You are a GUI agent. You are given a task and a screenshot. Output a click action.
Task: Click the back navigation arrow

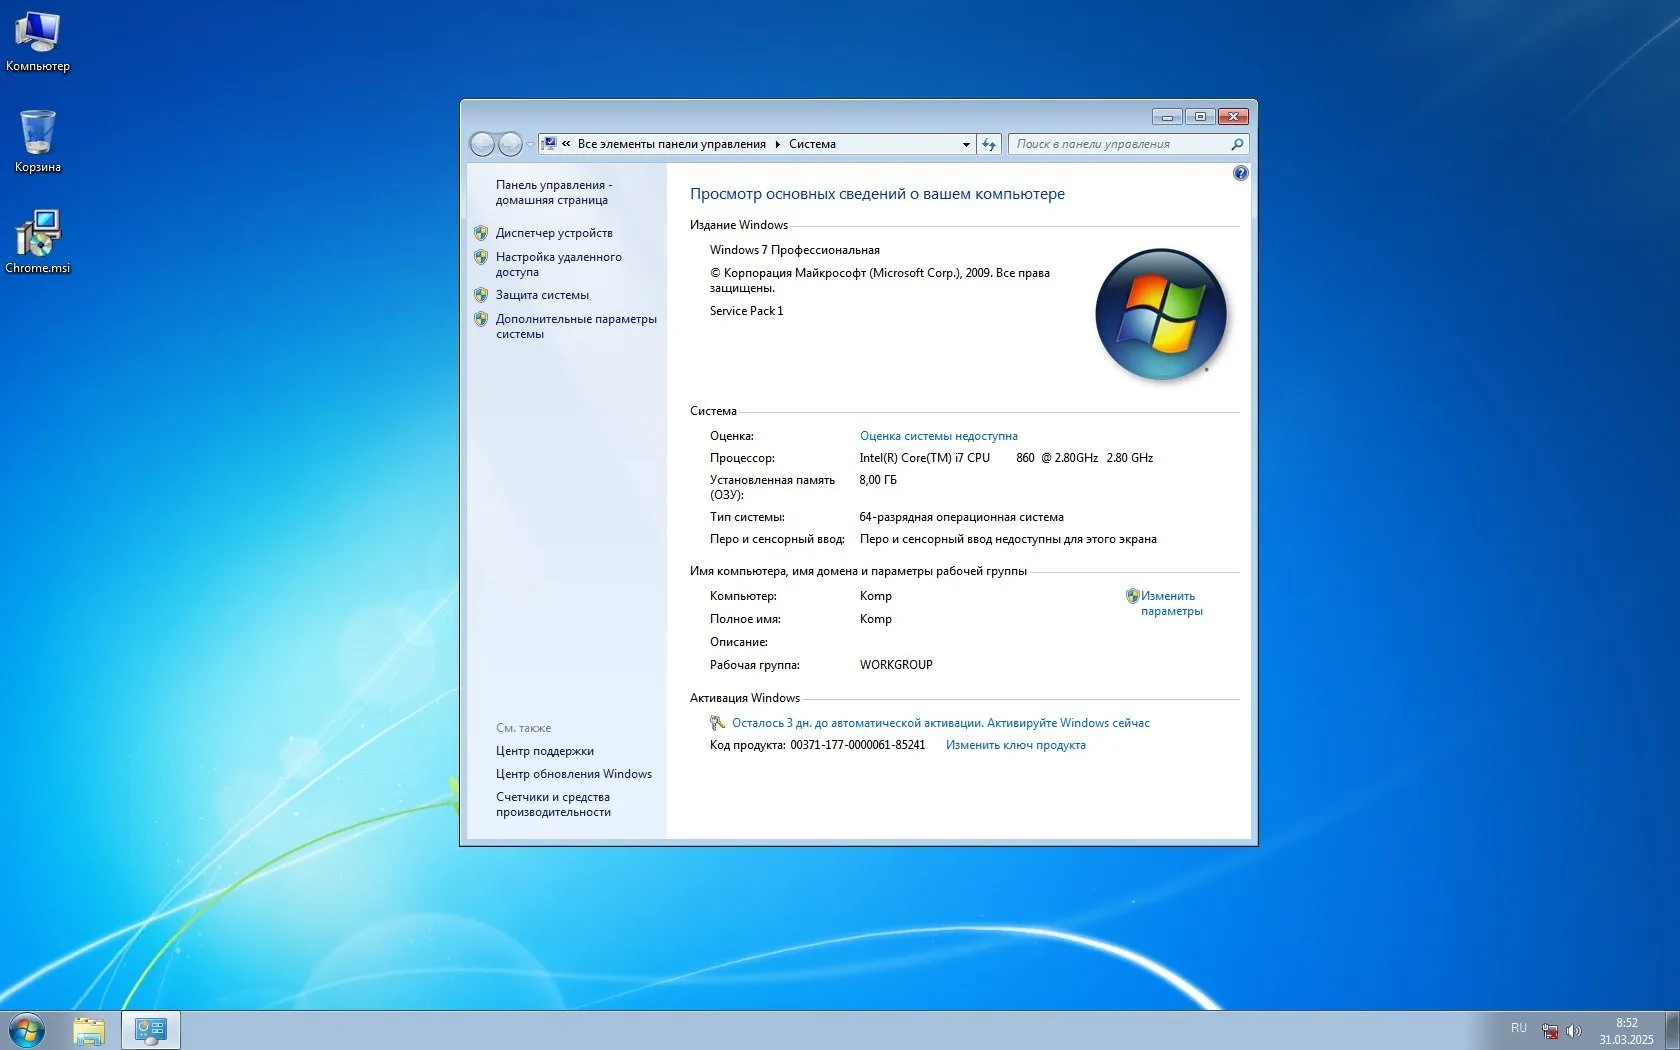(x=483, y=143)
